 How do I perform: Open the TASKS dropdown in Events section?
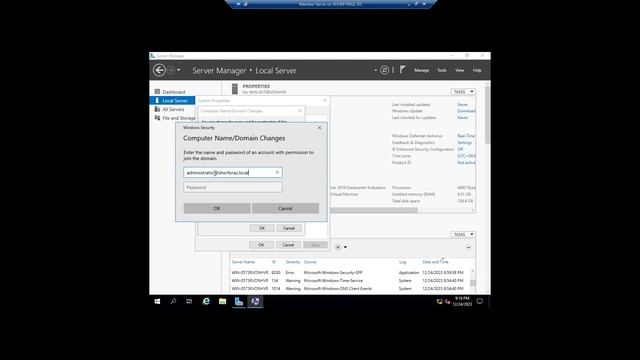coord(463,234)
